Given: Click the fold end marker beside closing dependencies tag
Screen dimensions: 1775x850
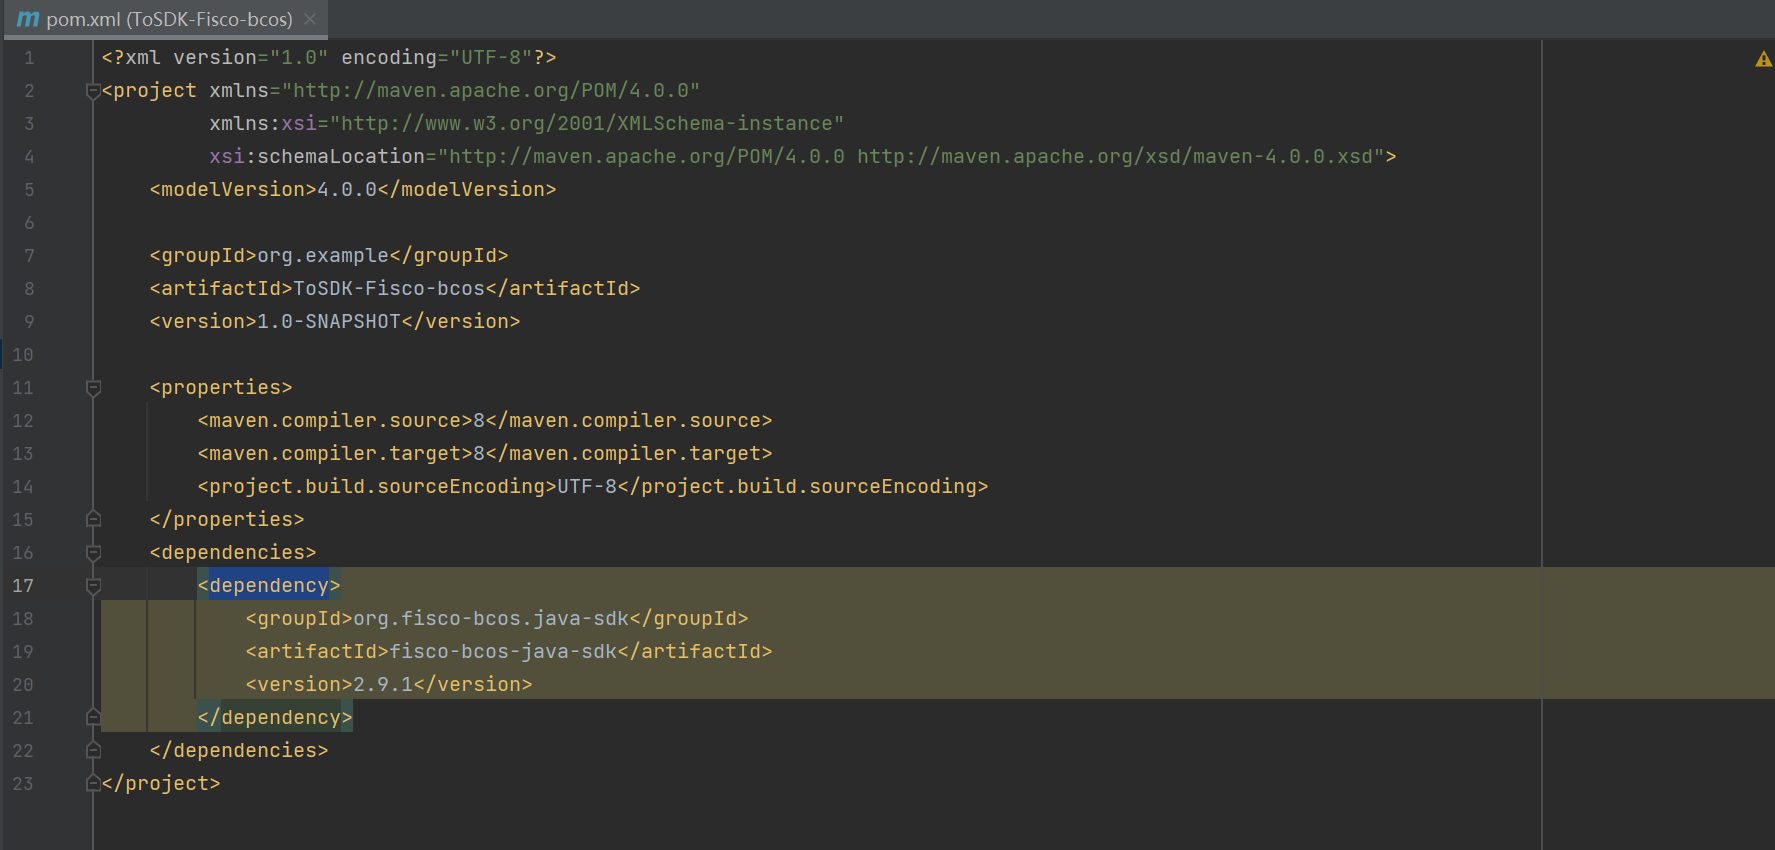Looking at the screenshot, I should (93, 750).
